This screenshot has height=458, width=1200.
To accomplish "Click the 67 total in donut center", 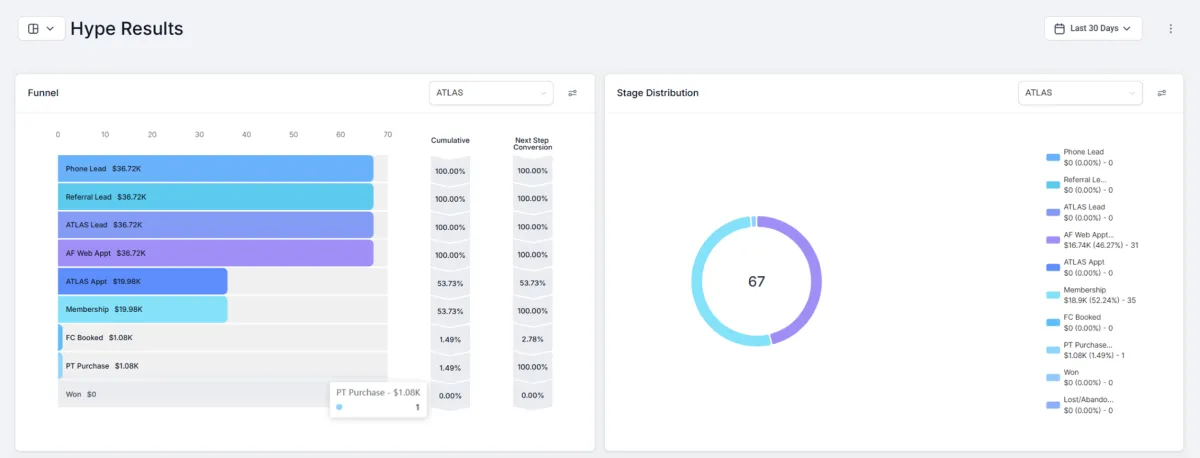I will coord(757,282).
